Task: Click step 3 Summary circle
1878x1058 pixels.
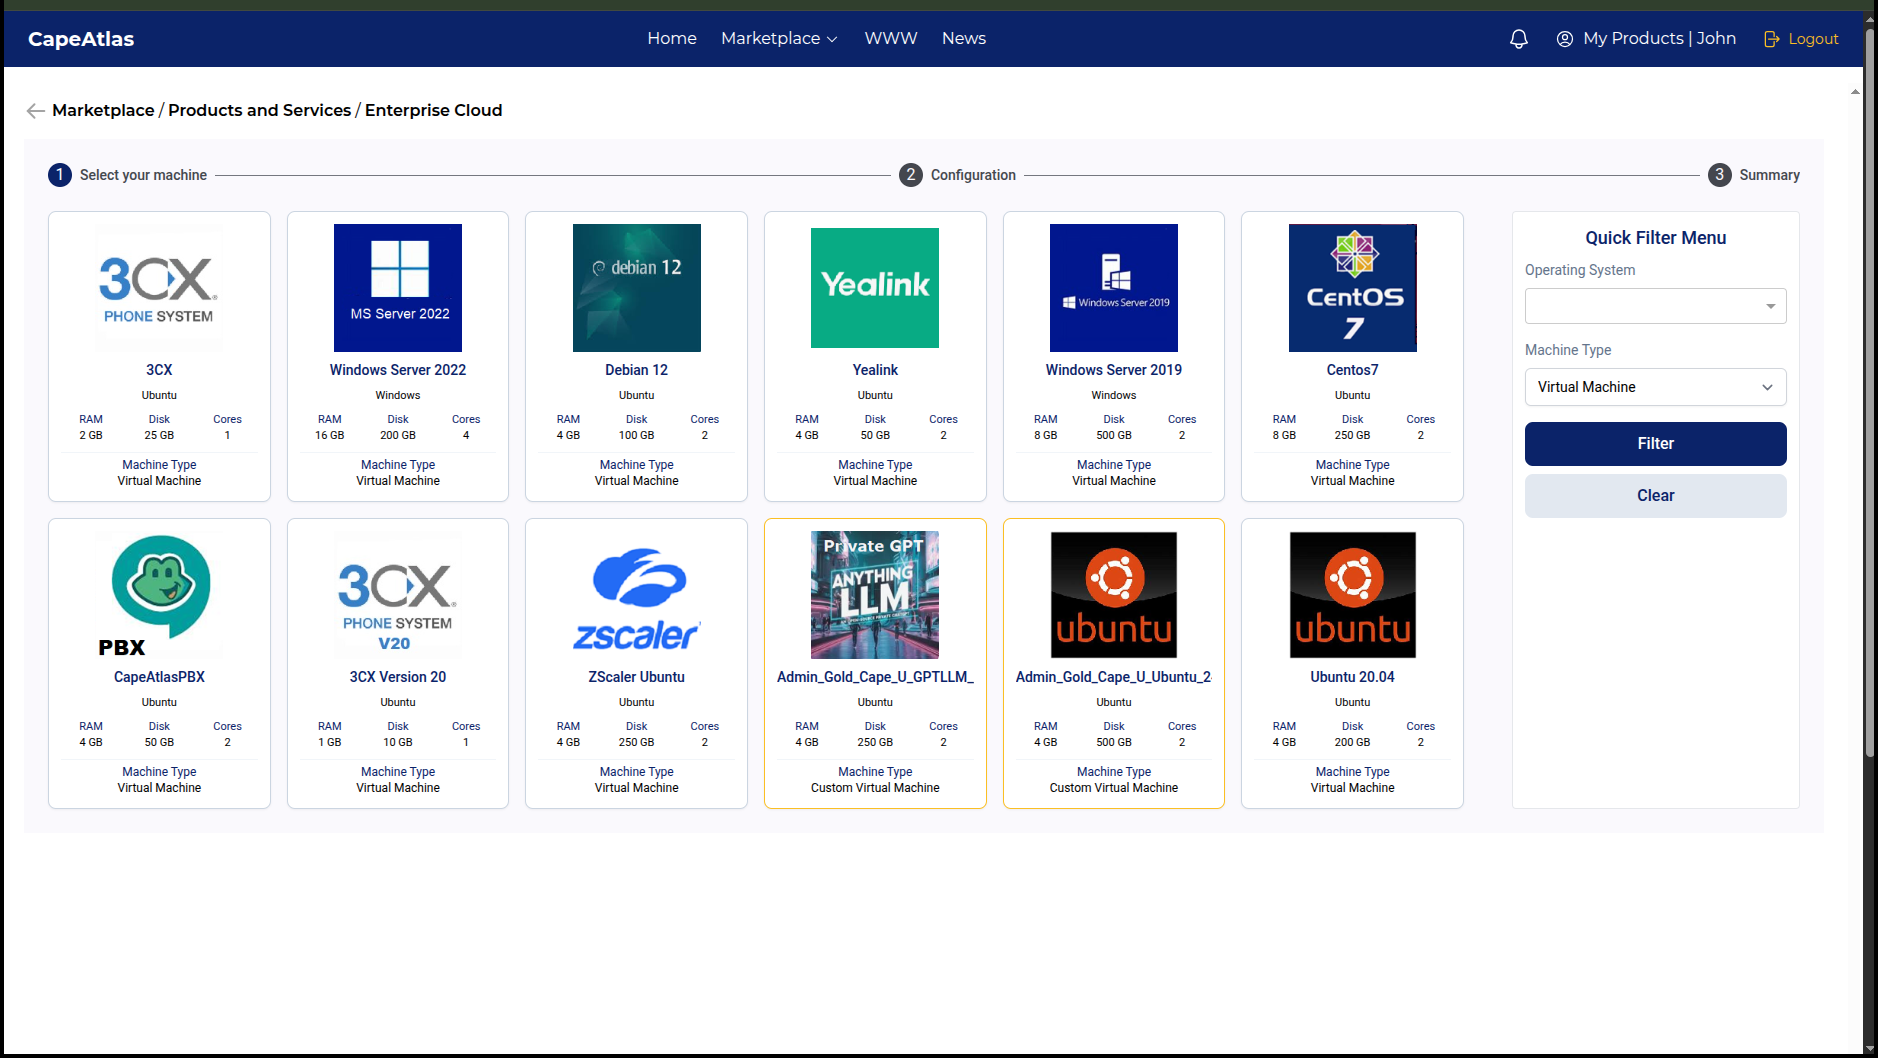Action: [1720, 175]
